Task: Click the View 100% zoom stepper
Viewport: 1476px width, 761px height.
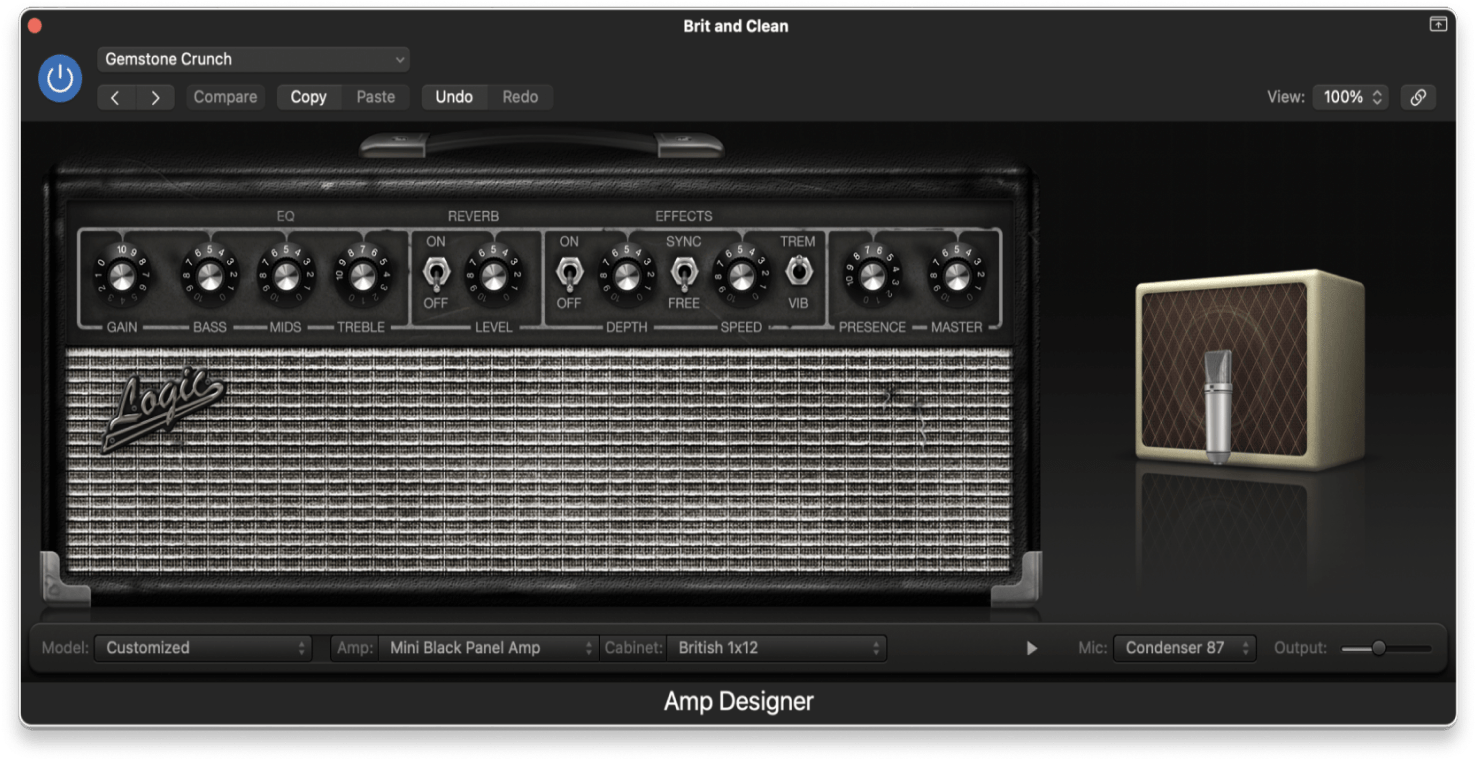Action: (x=1350, y=97)
